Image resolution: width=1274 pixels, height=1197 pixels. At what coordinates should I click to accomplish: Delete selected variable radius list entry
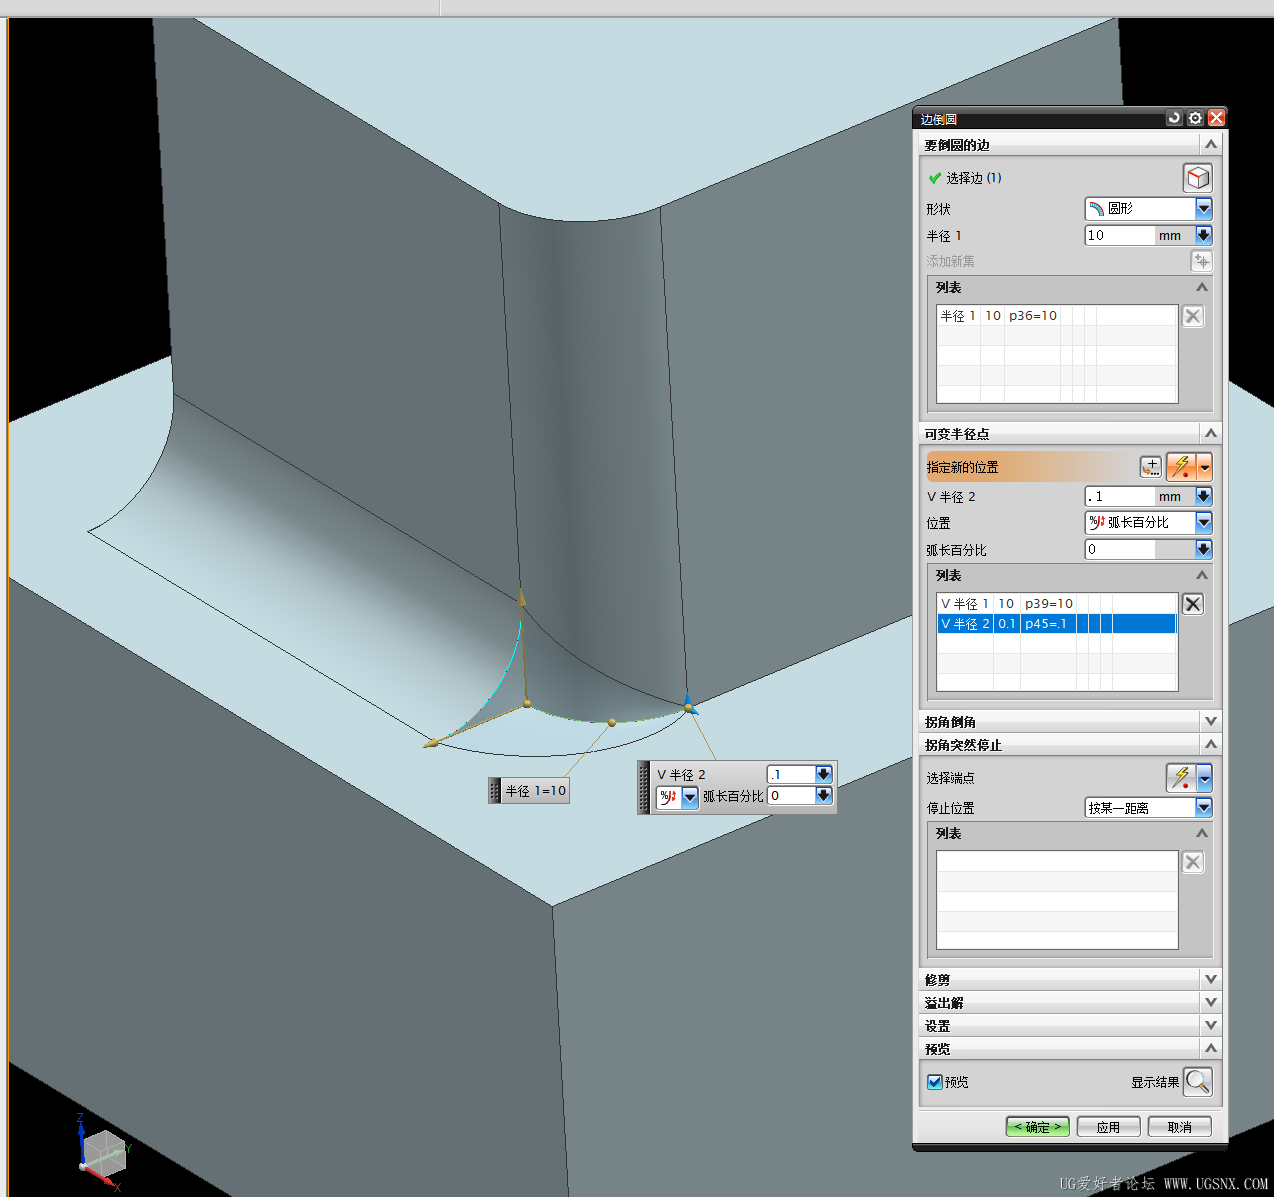point(1193,604)
